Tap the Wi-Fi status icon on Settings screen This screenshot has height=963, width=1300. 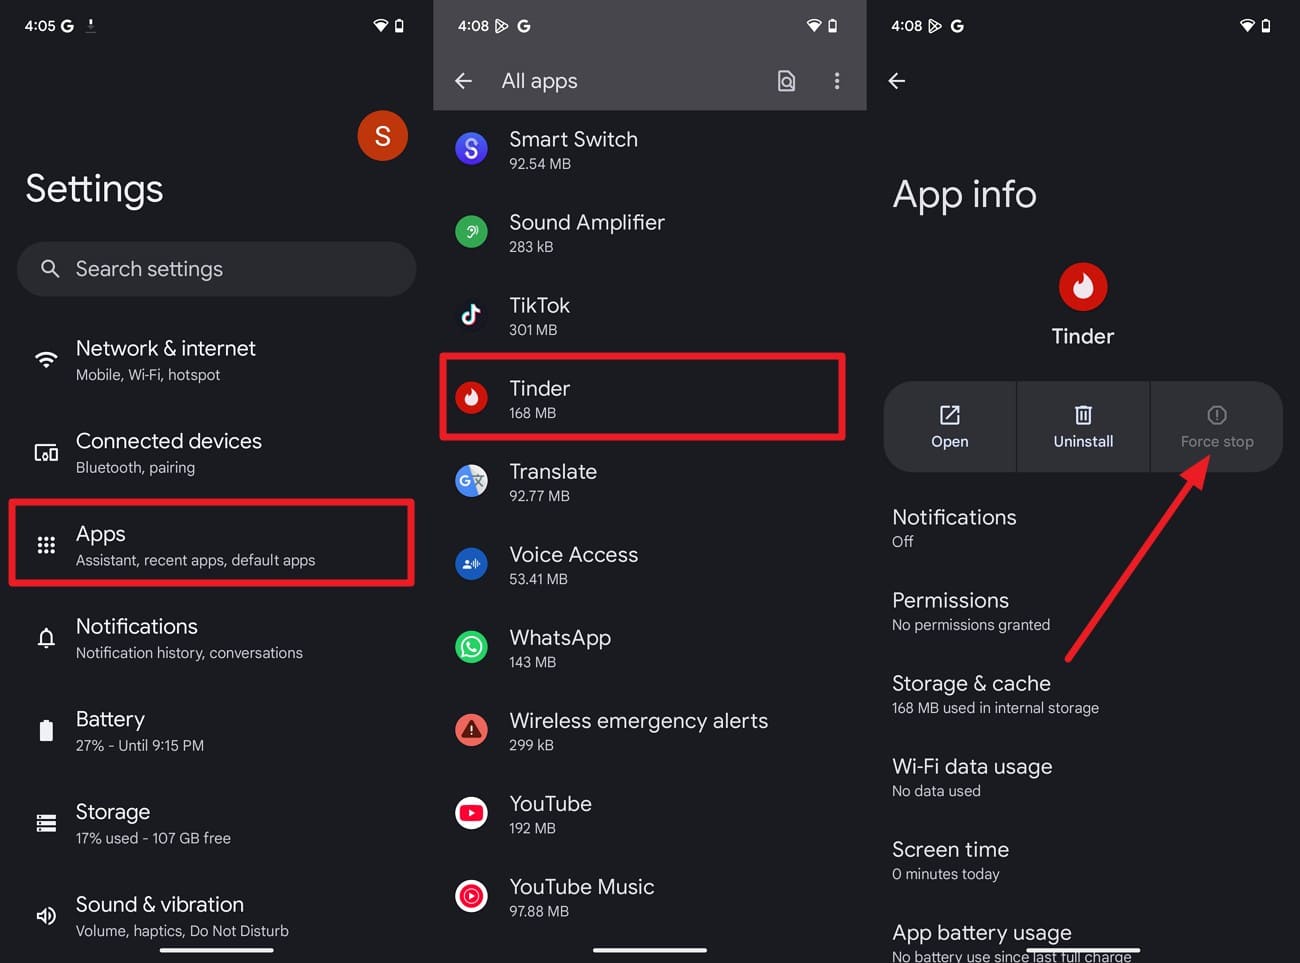tap(380, 26)
